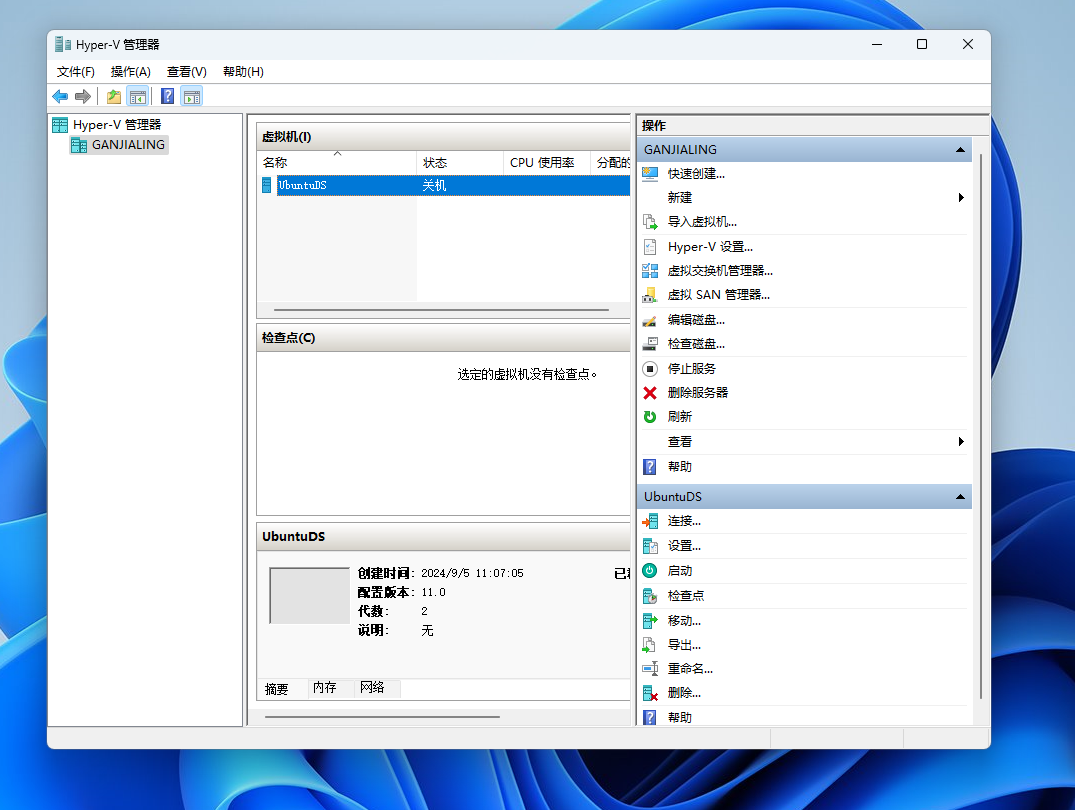
Task: Click the 虚拟 SAN 管理器 icon
Action: [x=650, y=295]
